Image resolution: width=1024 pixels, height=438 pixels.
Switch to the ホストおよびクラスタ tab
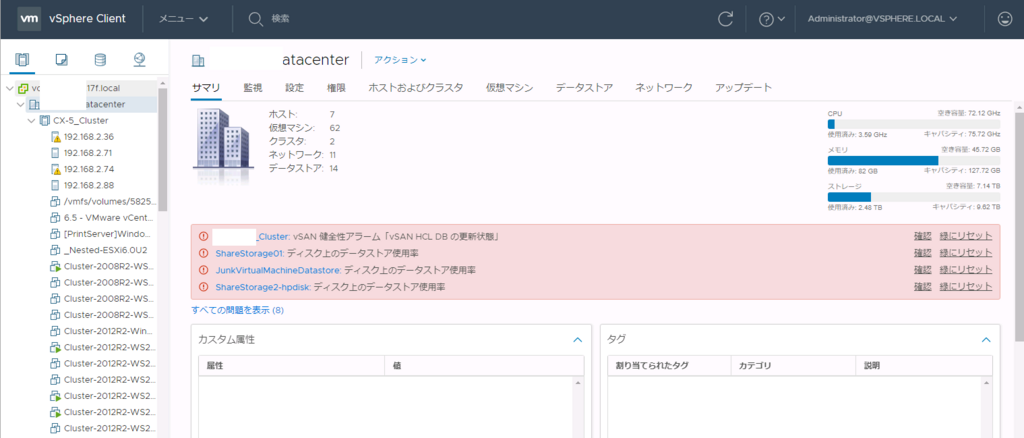coord(416,87)
